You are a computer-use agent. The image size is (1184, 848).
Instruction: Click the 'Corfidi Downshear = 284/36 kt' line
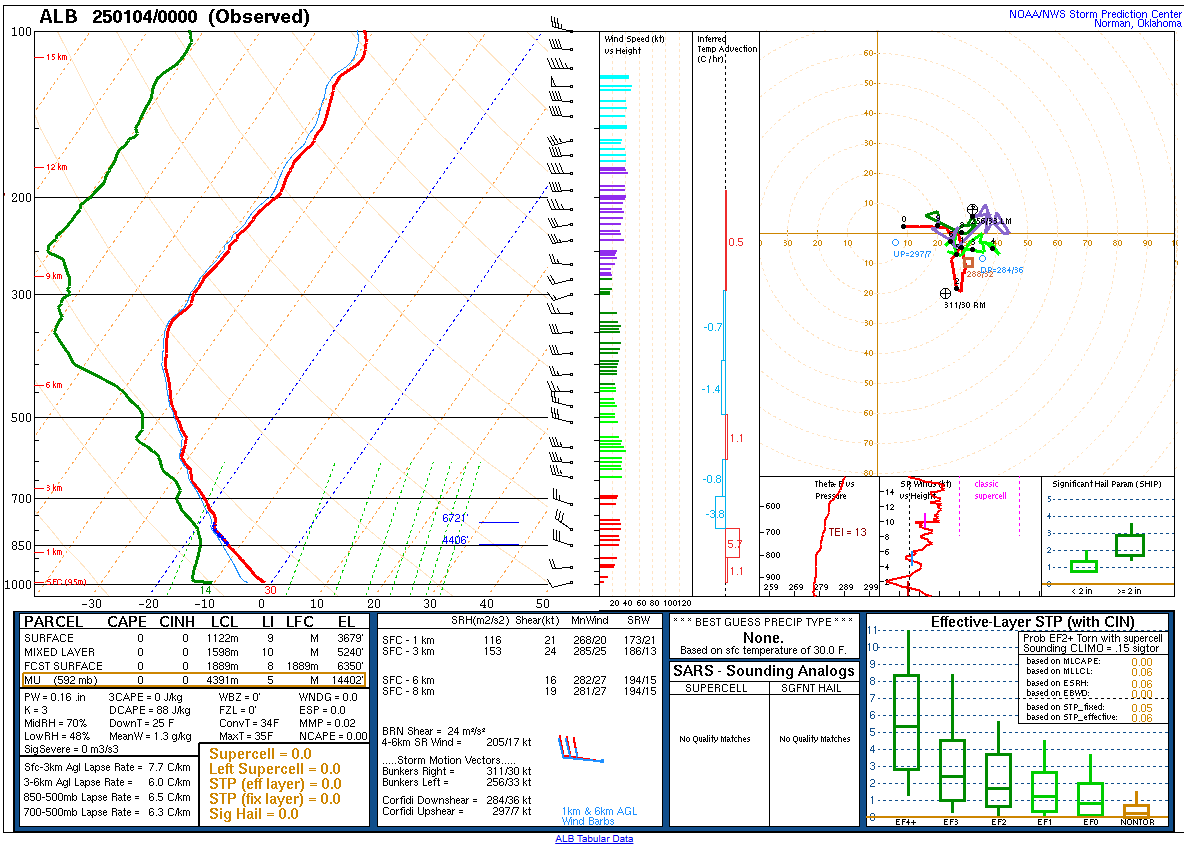pos(457,800)
